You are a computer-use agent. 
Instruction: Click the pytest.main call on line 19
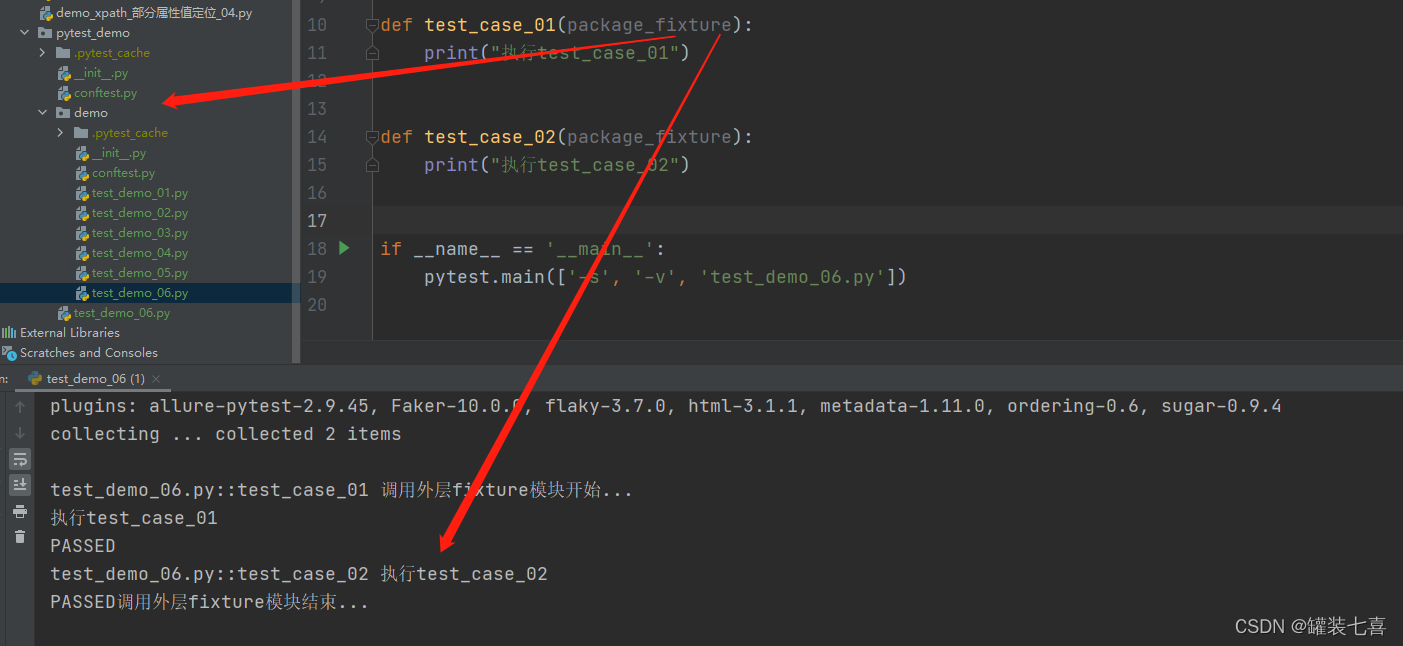click(x=665, y=276)
